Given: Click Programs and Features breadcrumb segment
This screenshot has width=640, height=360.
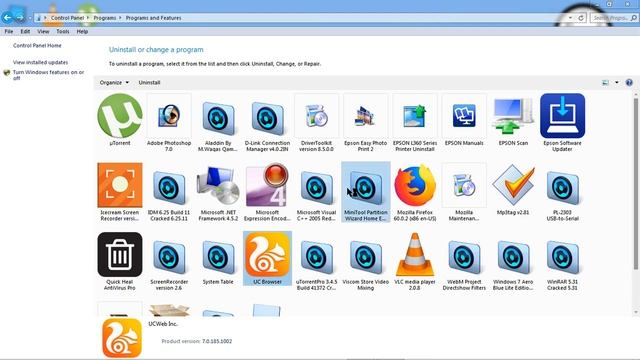Looking at the screenshot, I should pyautogui.click(x=153, y=18).
